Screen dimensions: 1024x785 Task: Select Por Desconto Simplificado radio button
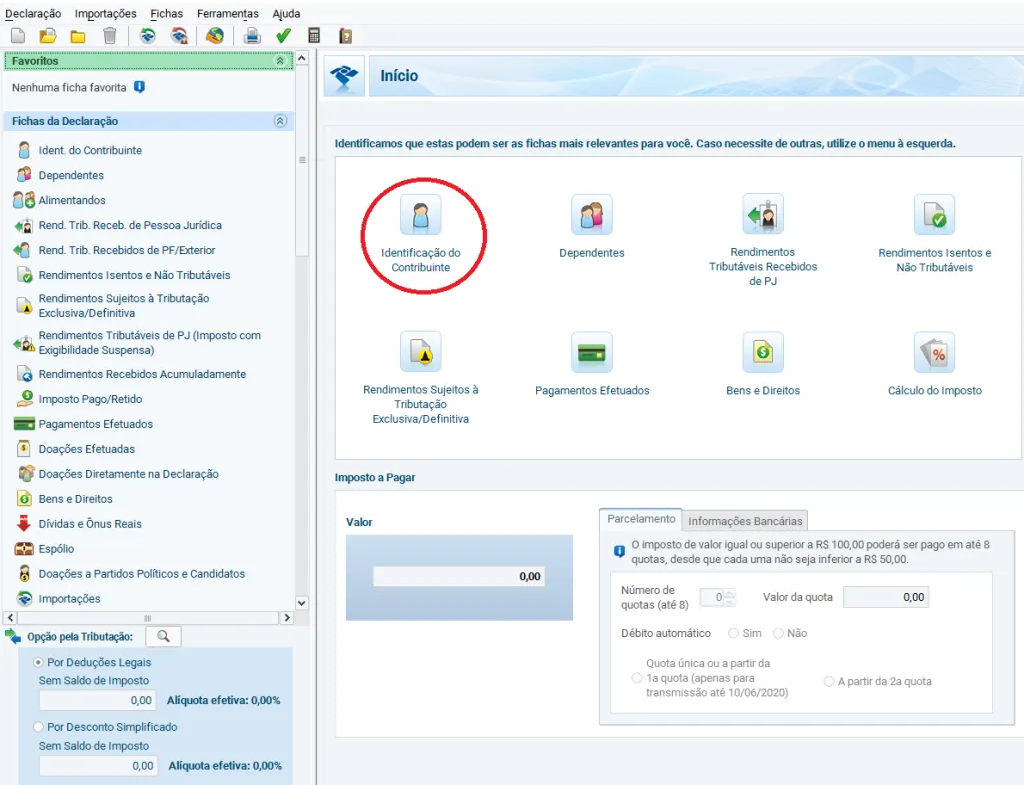(39, 727)
